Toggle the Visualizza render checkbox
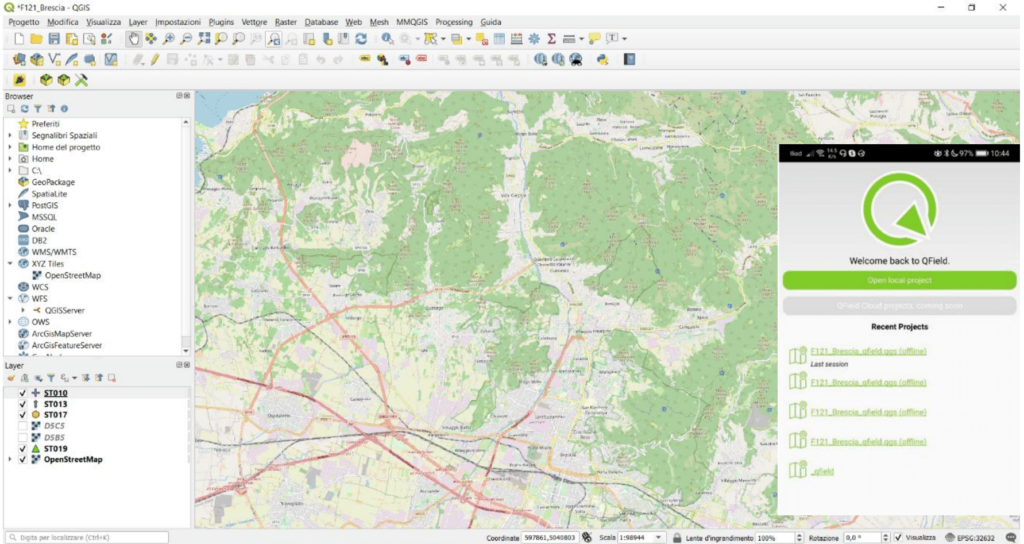The image size is (1024, 544). pyautogui.click(x=899, y=537)
